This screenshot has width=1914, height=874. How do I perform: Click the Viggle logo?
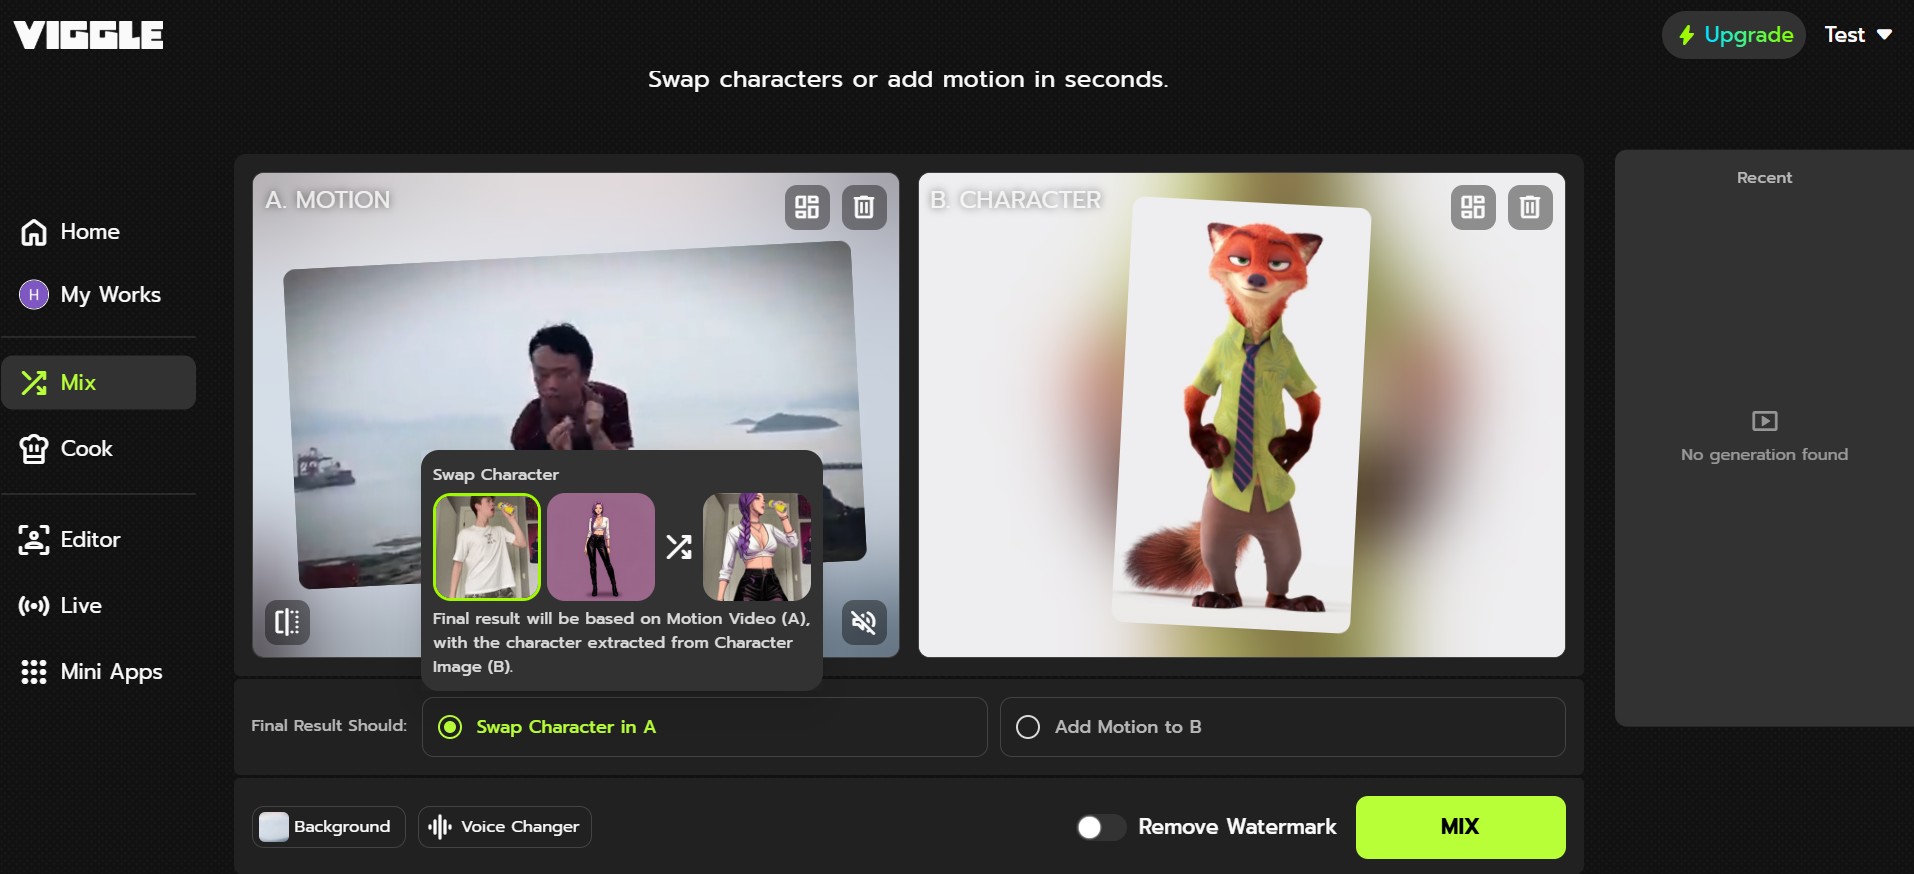pos(88,35)
